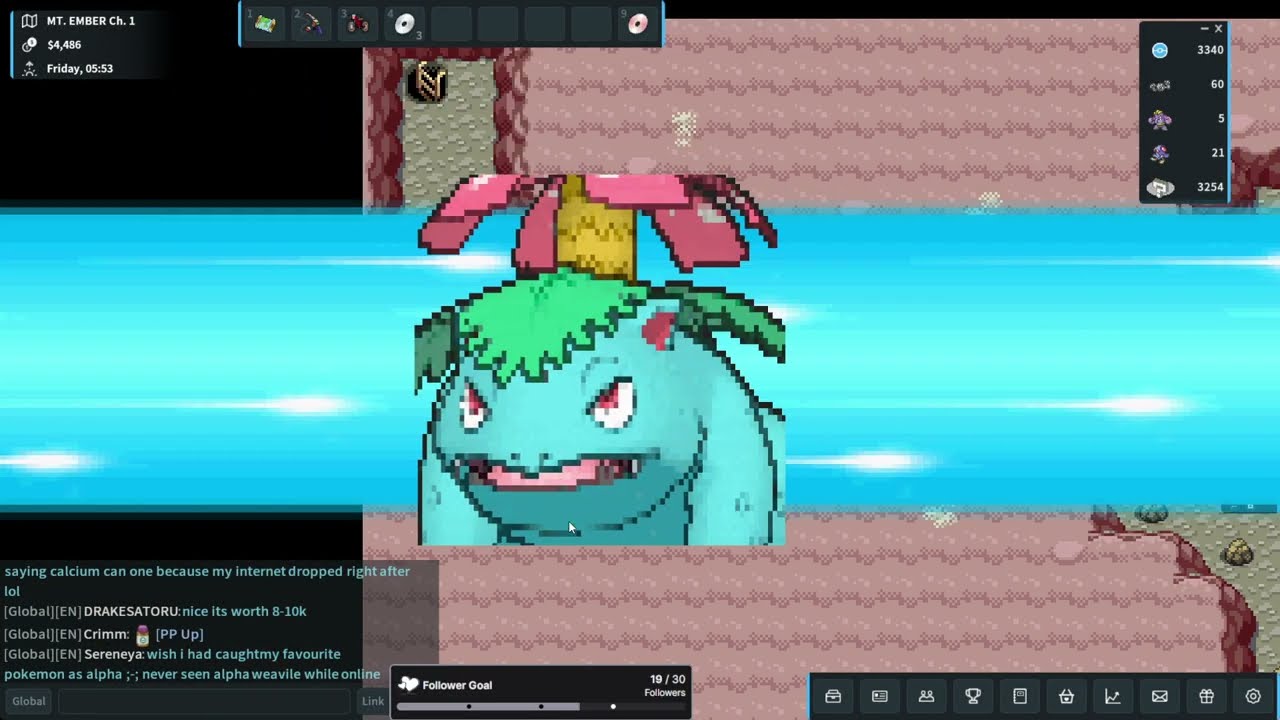
Task: Open the trophy tournaments icon
Action: [973, 696]
